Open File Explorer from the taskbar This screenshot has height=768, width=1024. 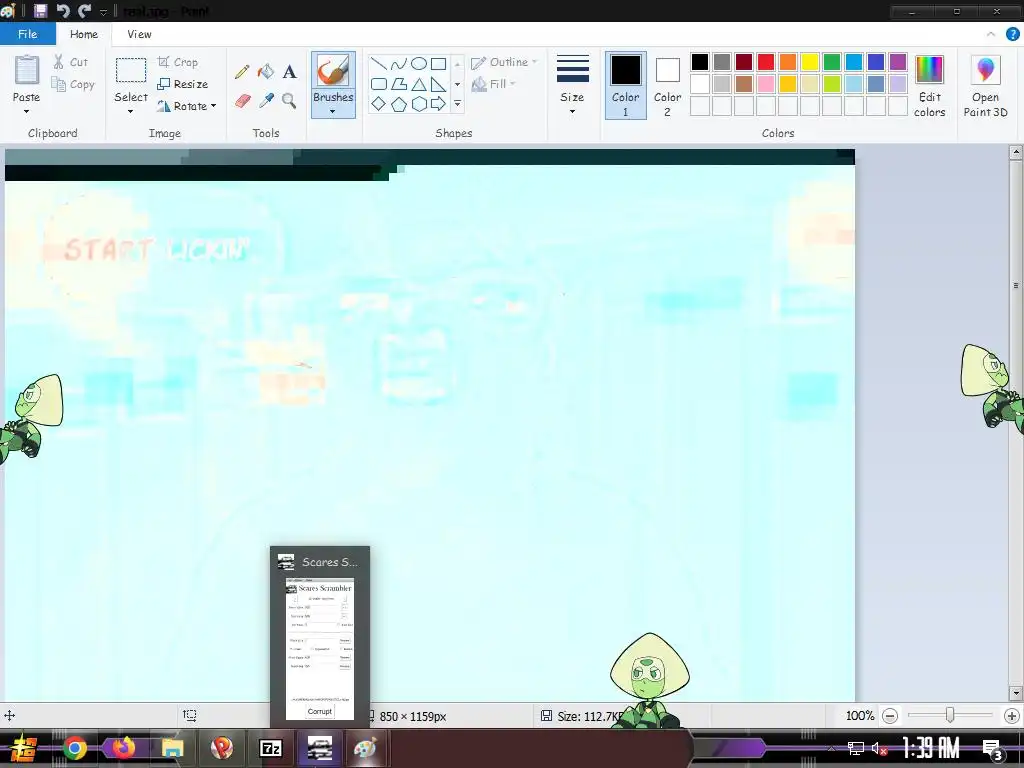(x=172, y=748)
